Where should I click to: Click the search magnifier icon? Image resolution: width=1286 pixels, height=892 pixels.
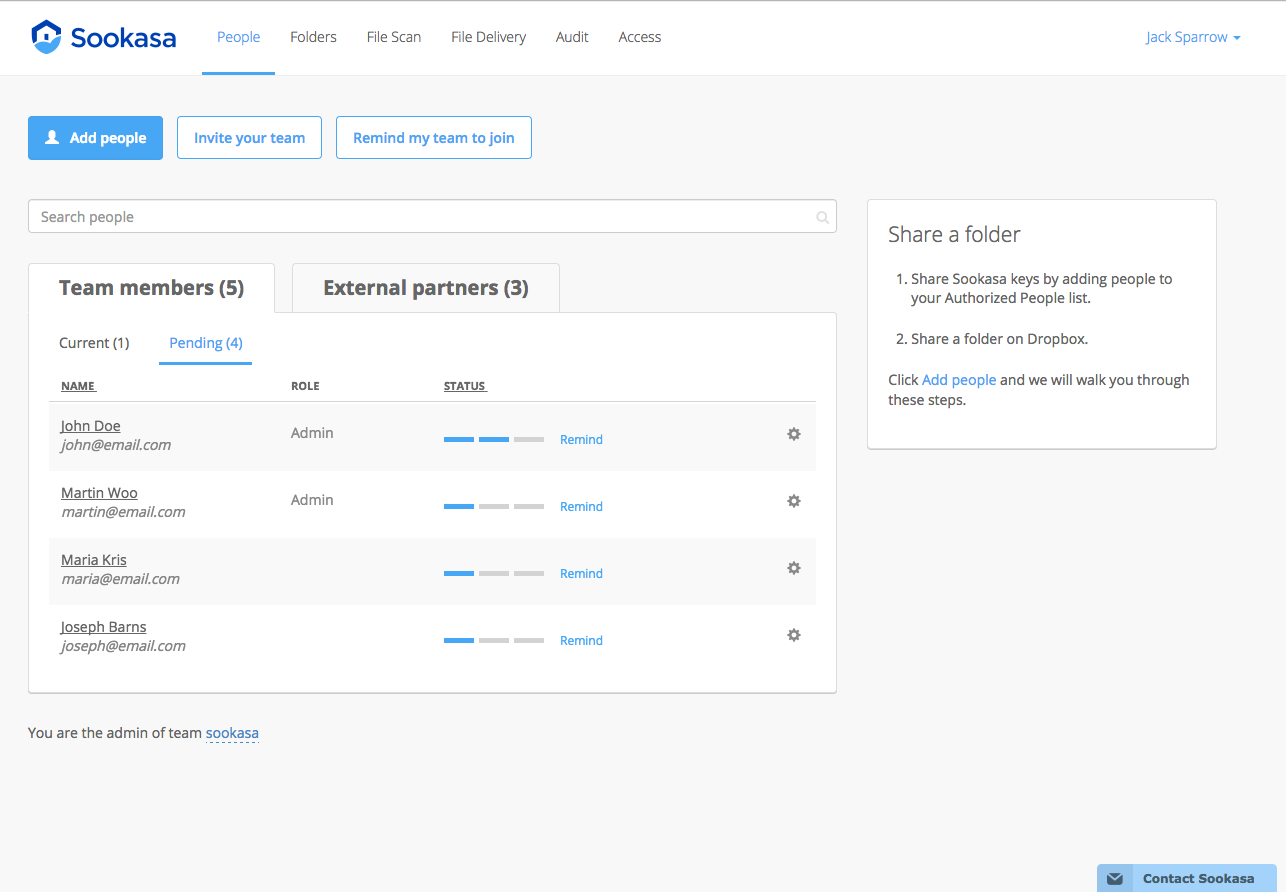tap(822, 217)
